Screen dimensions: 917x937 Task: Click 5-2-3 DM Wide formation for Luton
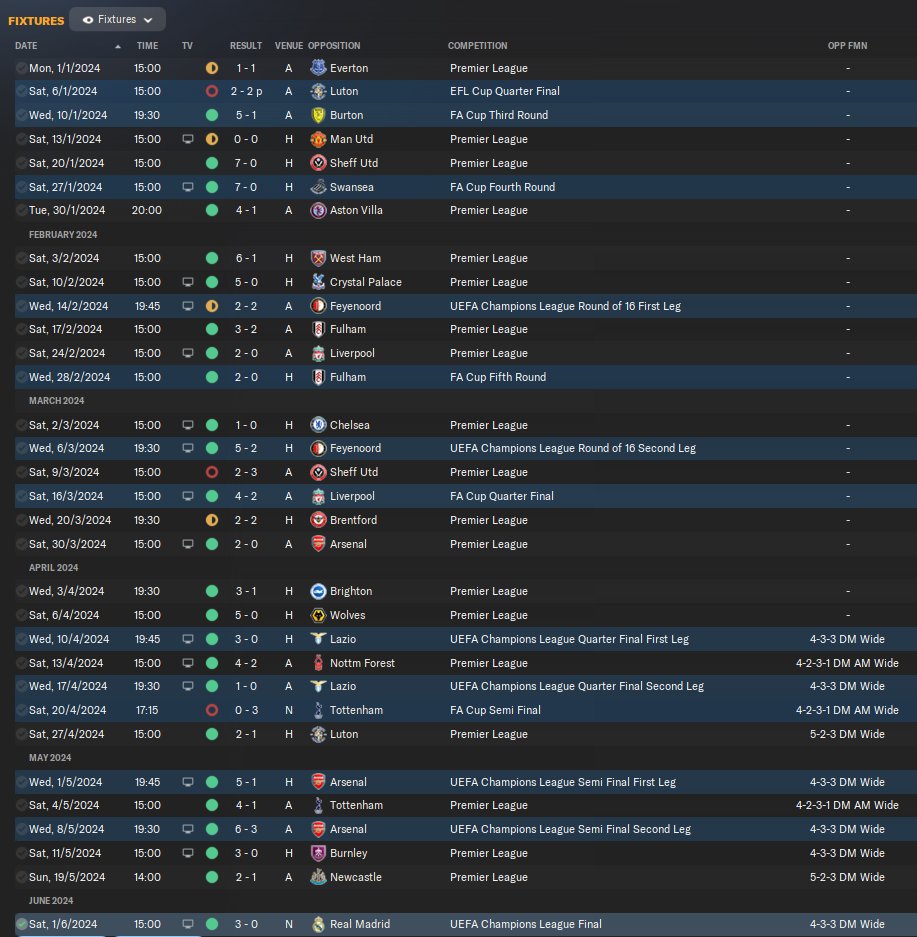[847, 734]
